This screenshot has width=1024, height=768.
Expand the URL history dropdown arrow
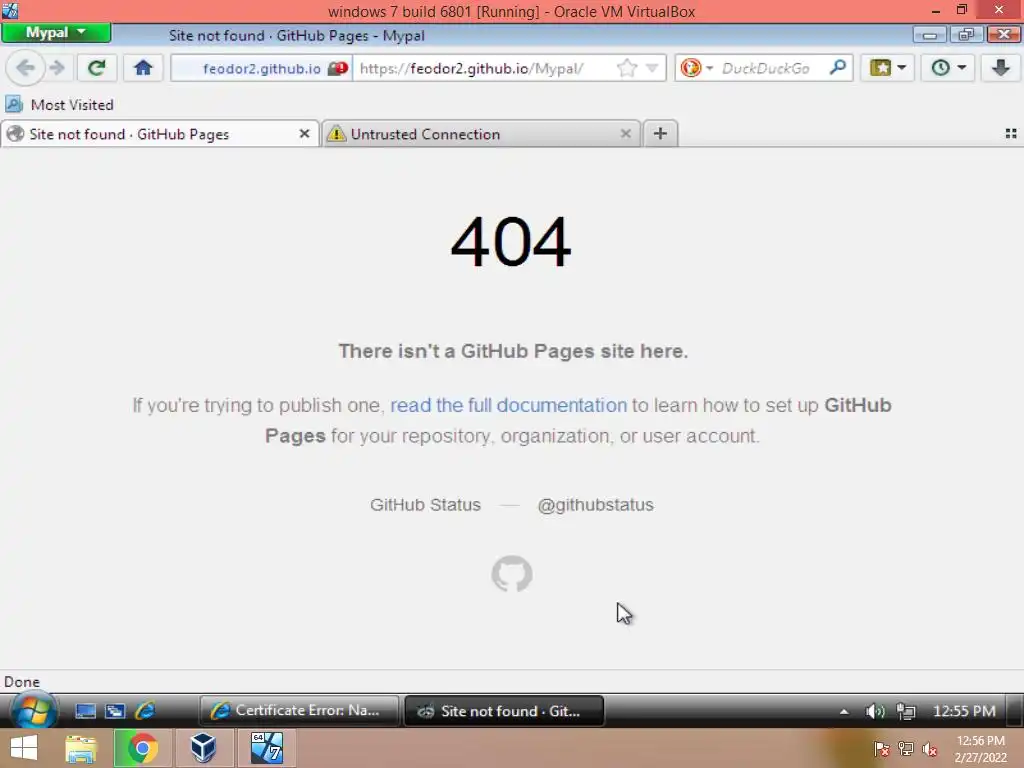pyautogui.click(x=652, y=68)
